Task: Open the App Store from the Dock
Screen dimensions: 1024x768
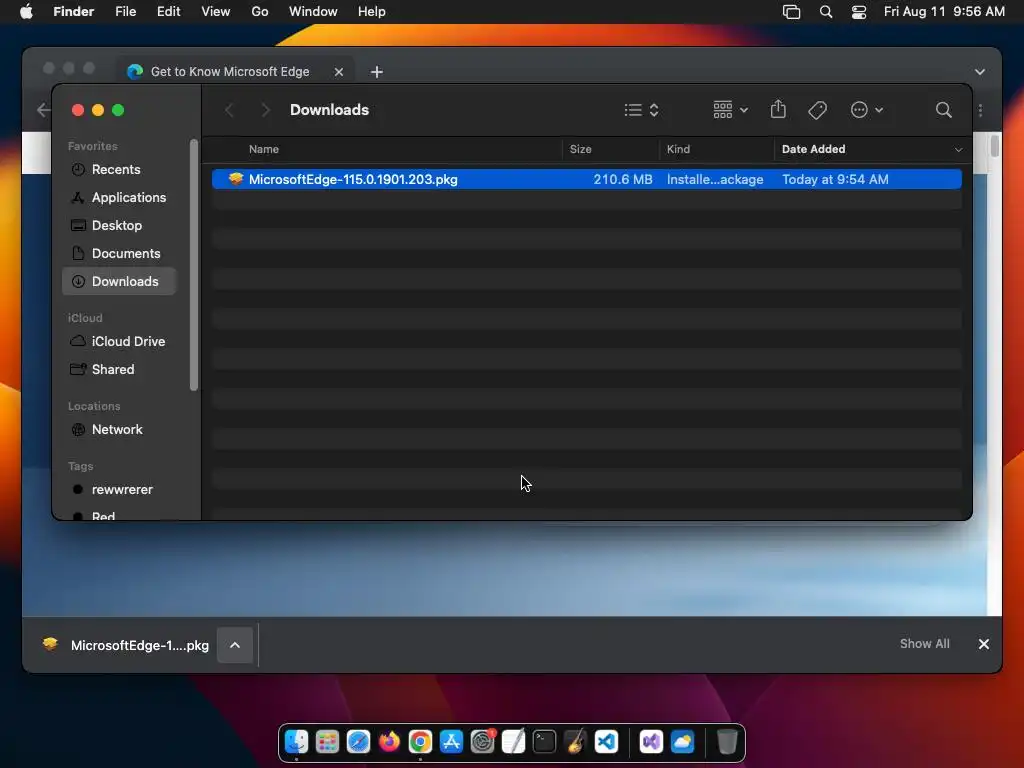Action: [451, 742]
